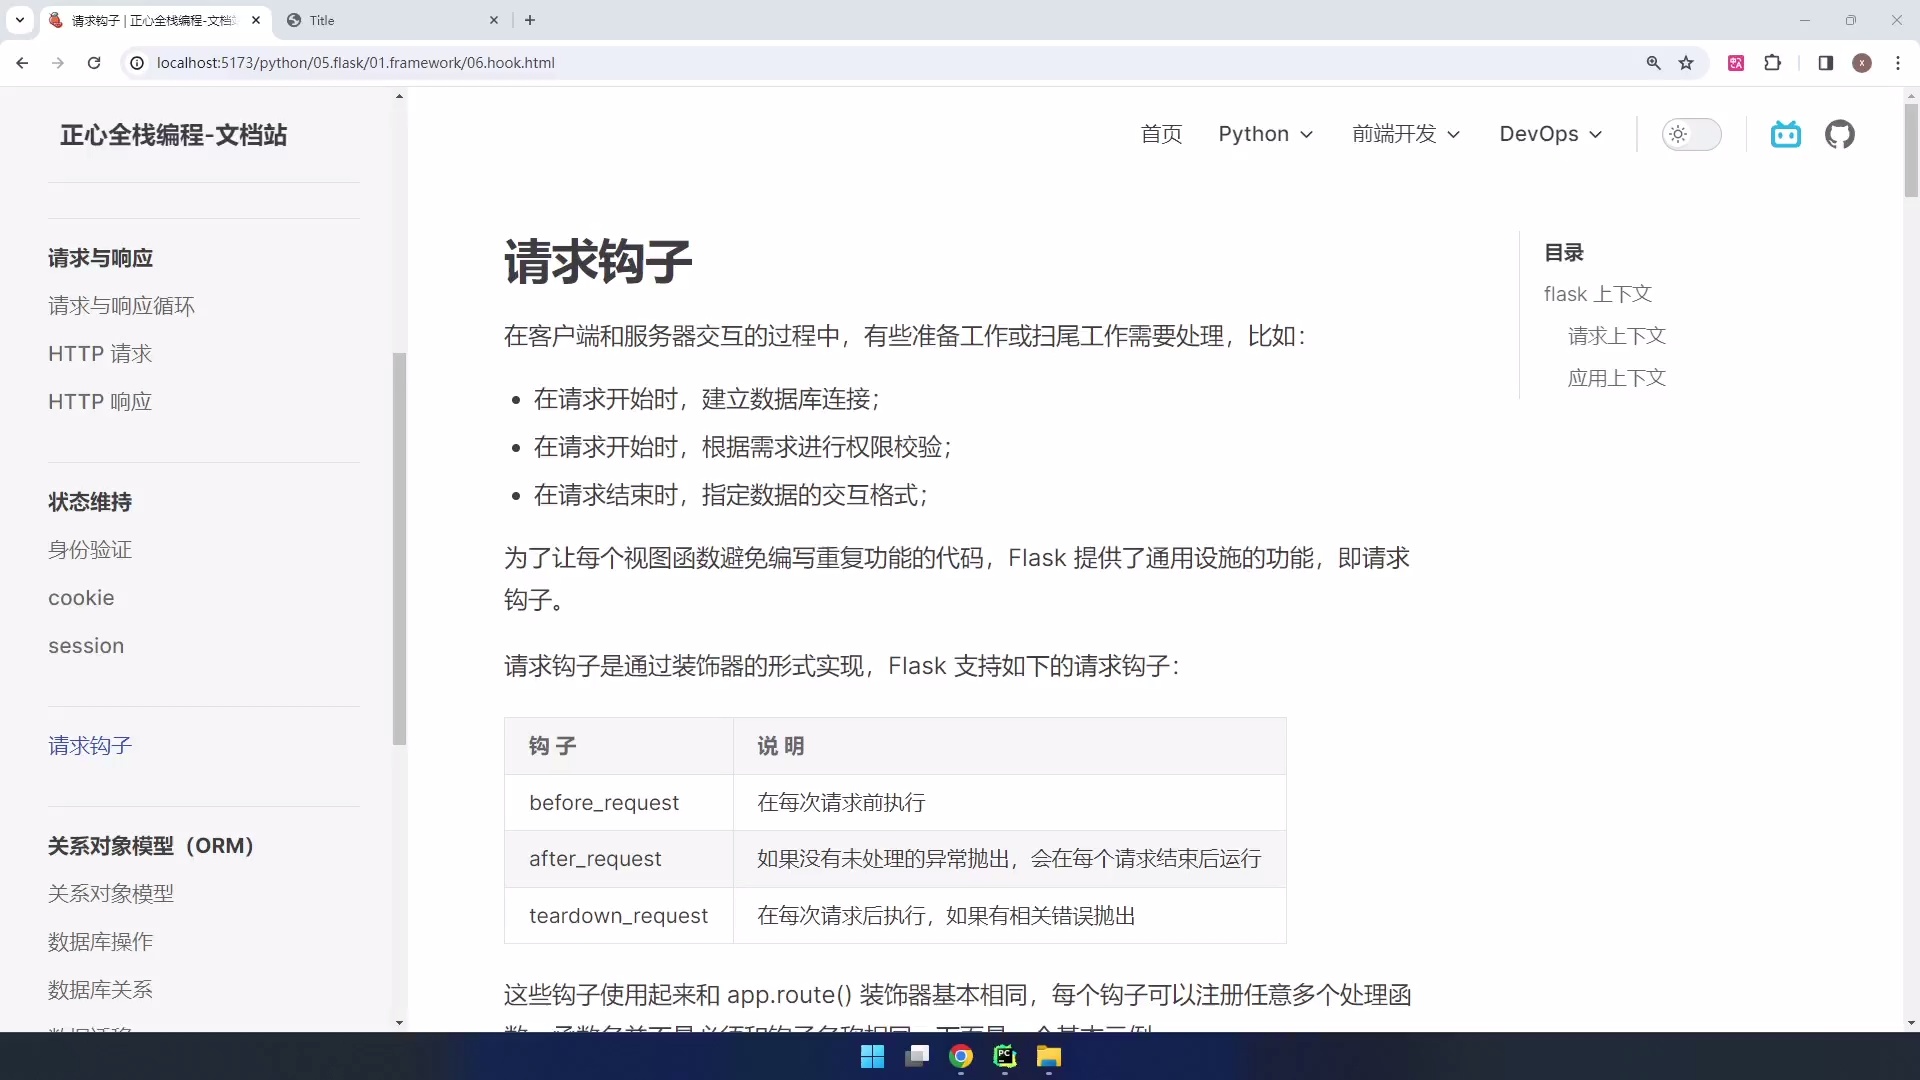
Task: Open the GitHub repository icon
Action: pyautogui.click(x=1840, y=134)
